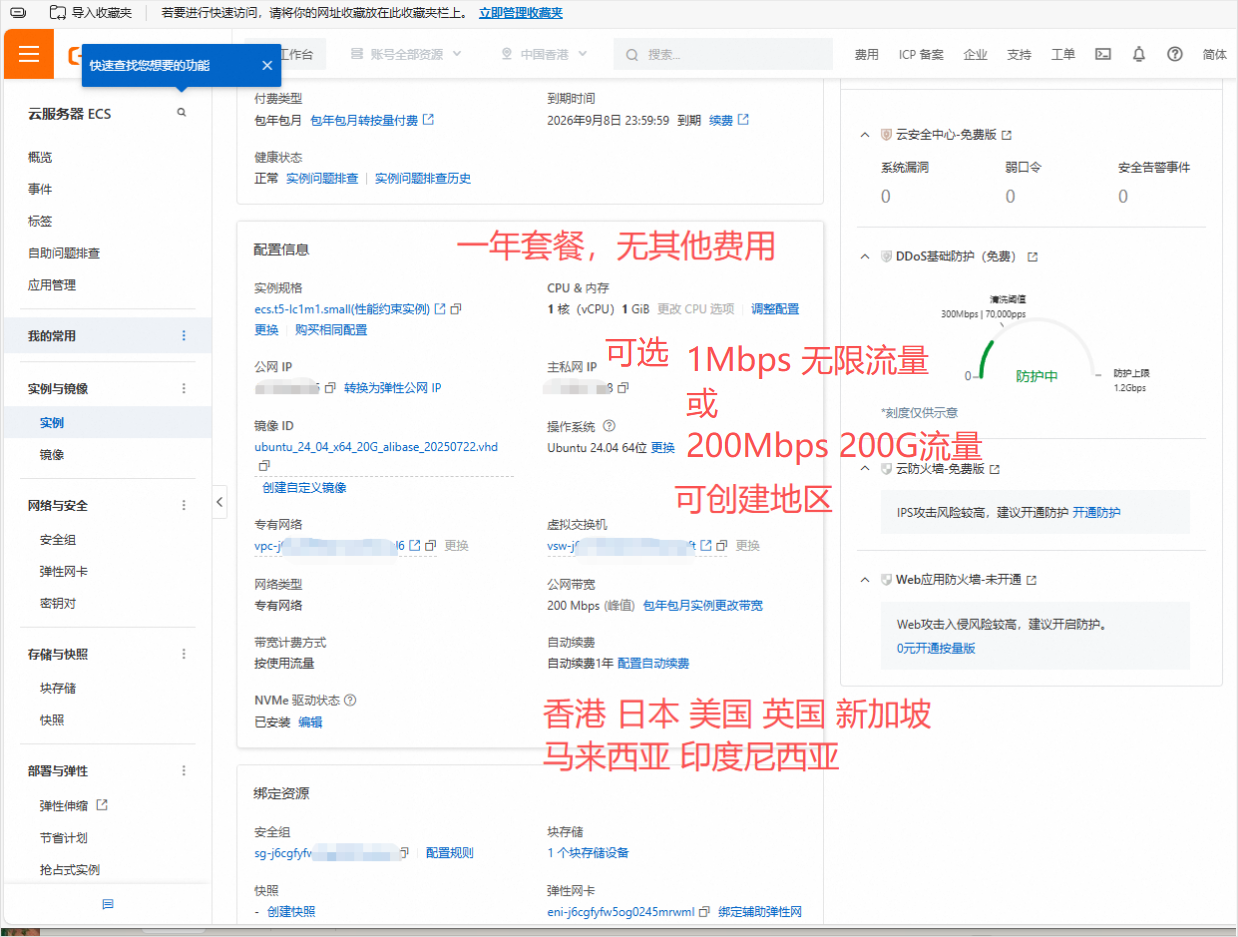Open the orange hamburger menu
The width and height of the screenshot is (1238, 937).
(28, 54)
